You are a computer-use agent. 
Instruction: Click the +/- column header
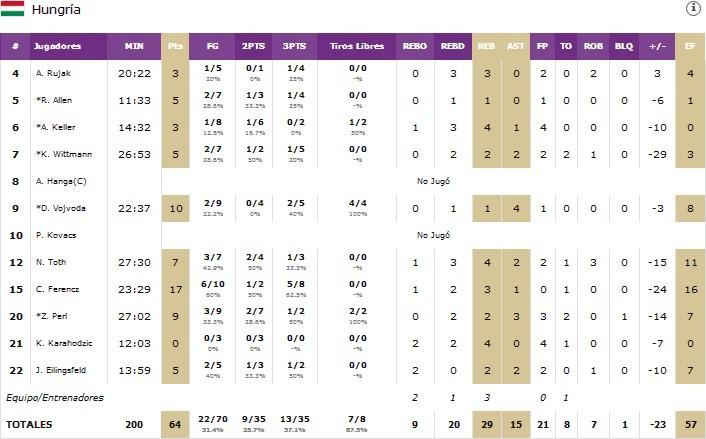tap(658, 46)
